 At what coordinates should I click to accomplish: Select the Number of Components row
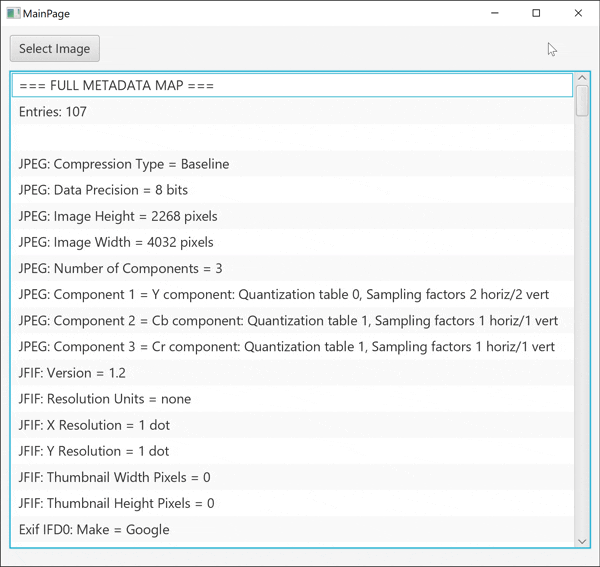pos(292,268)
